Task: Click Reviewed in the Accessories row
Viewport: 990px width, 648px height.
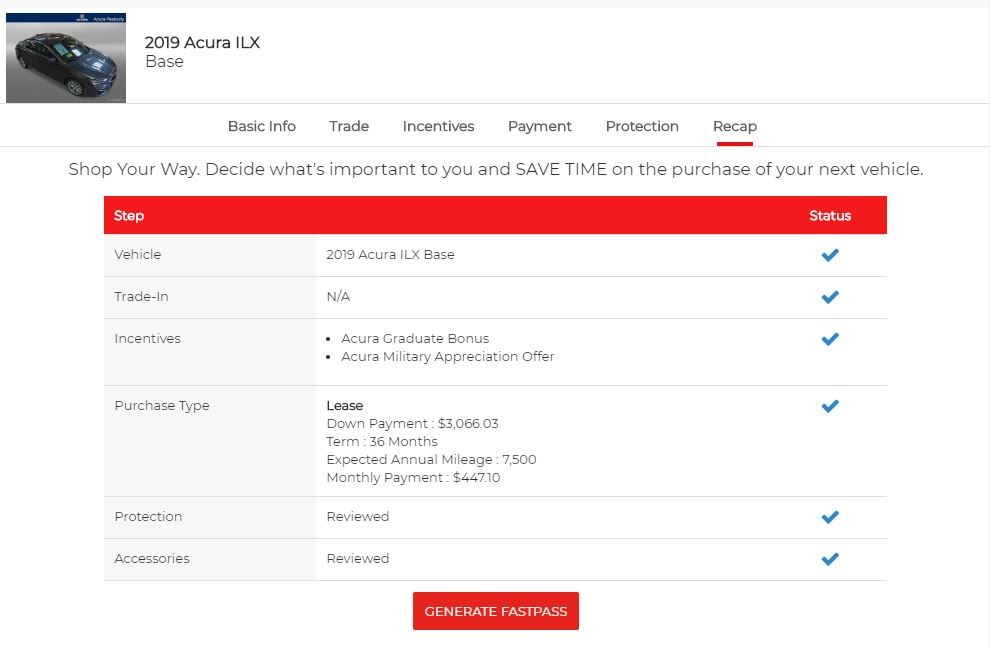Action: click(x=357, y=558)
